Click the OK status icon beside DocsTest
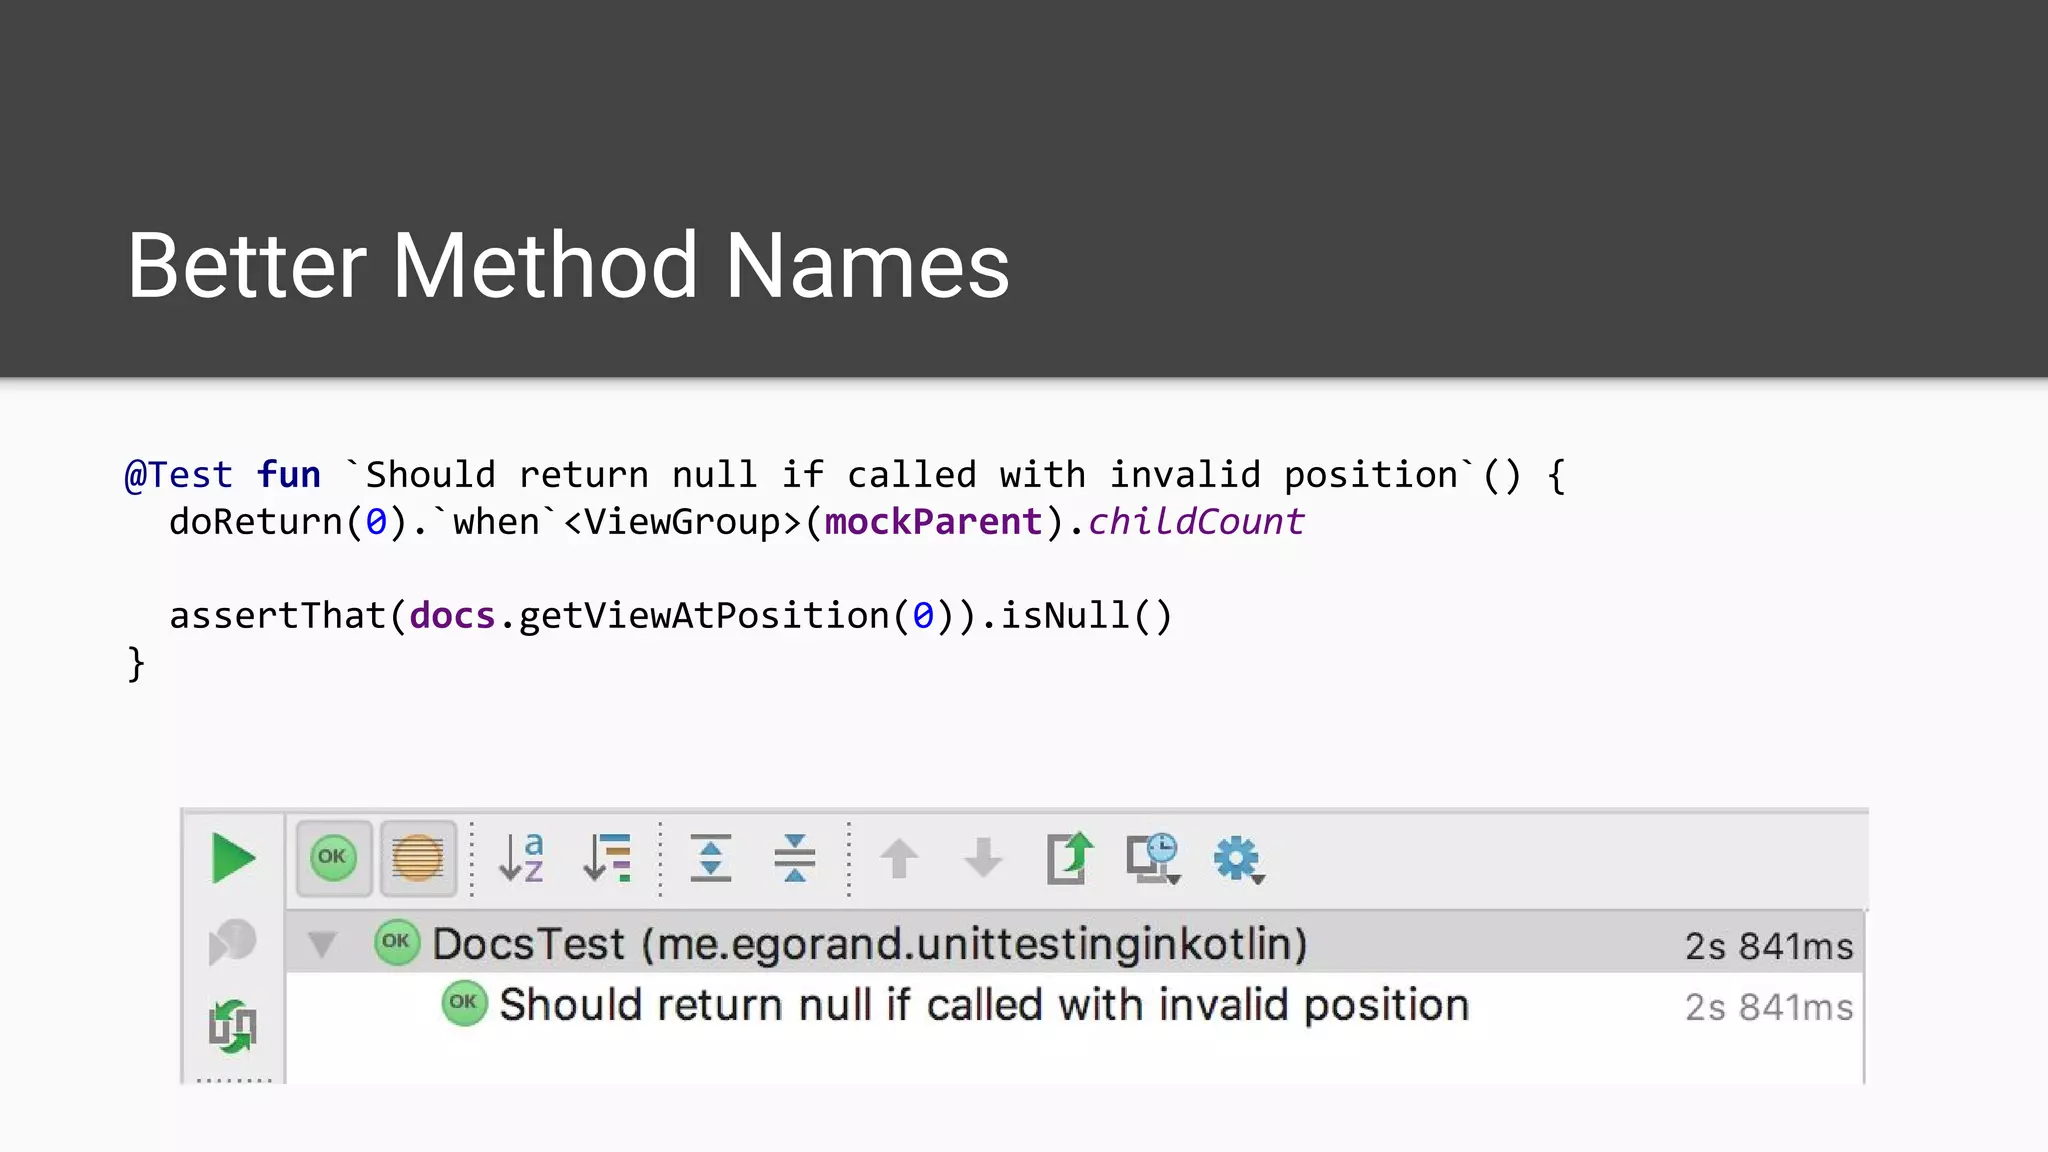 point(397,942)
